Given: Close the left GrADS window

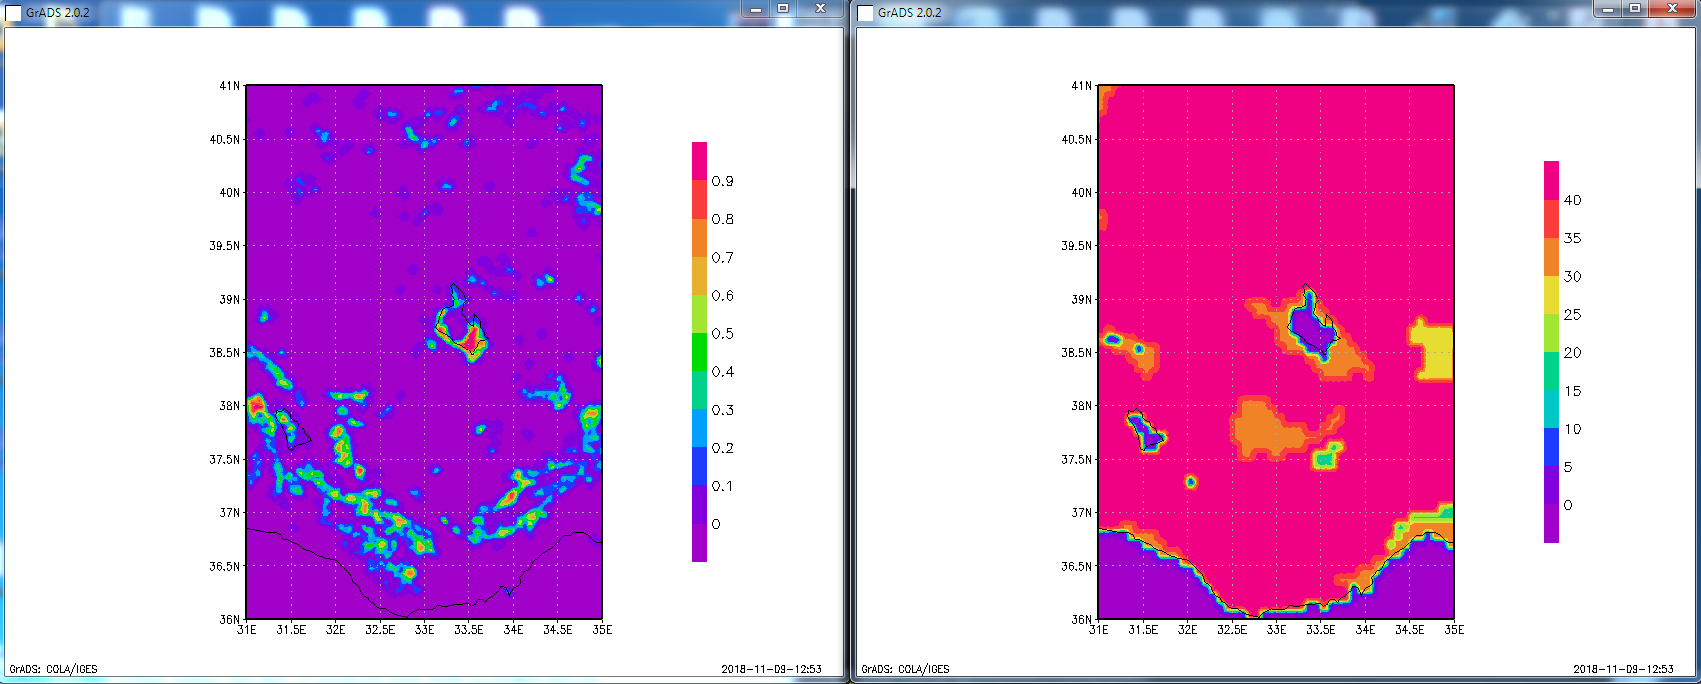Looking at the screenshot, I should click(x=820, y=9).
